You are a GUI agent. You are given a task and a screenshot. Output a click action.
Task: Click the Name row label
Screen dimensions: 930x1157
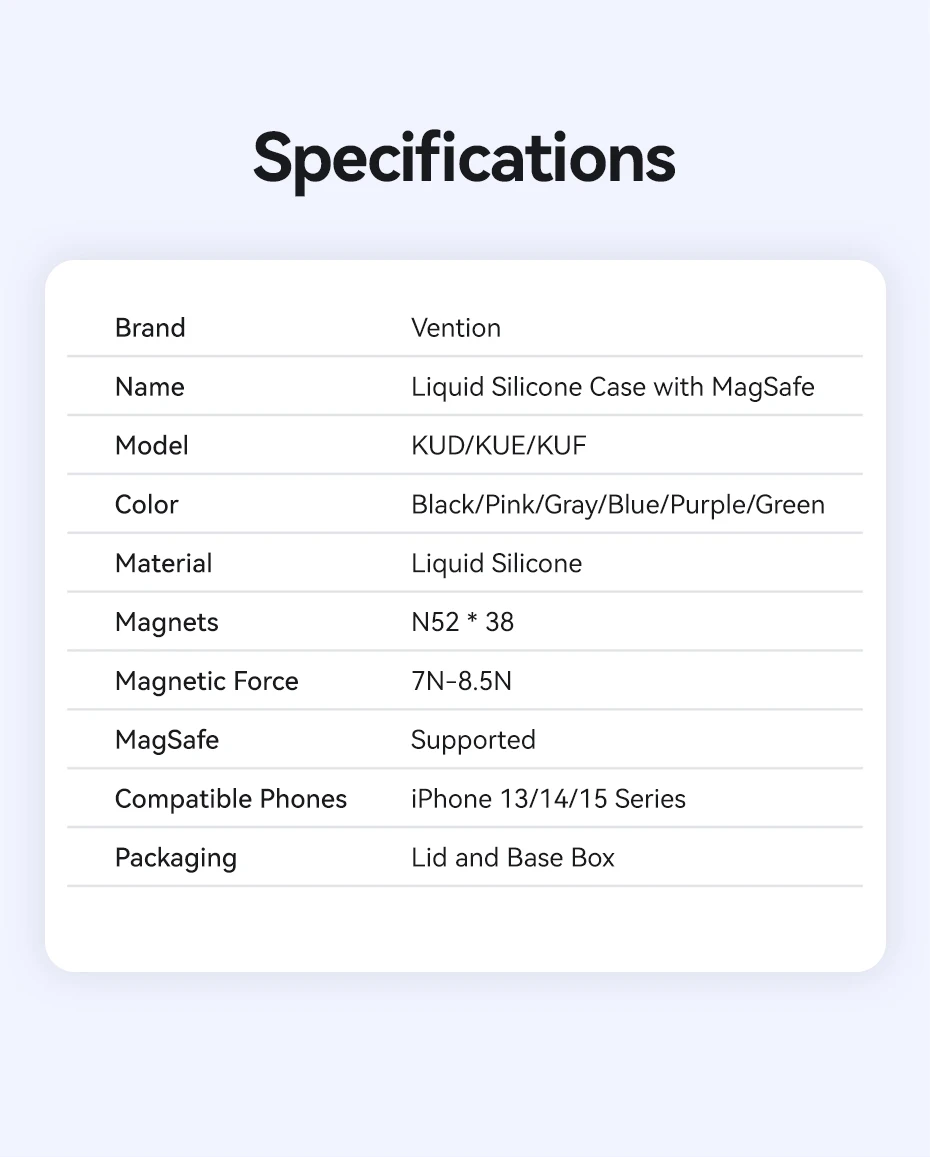coord(150,387)
